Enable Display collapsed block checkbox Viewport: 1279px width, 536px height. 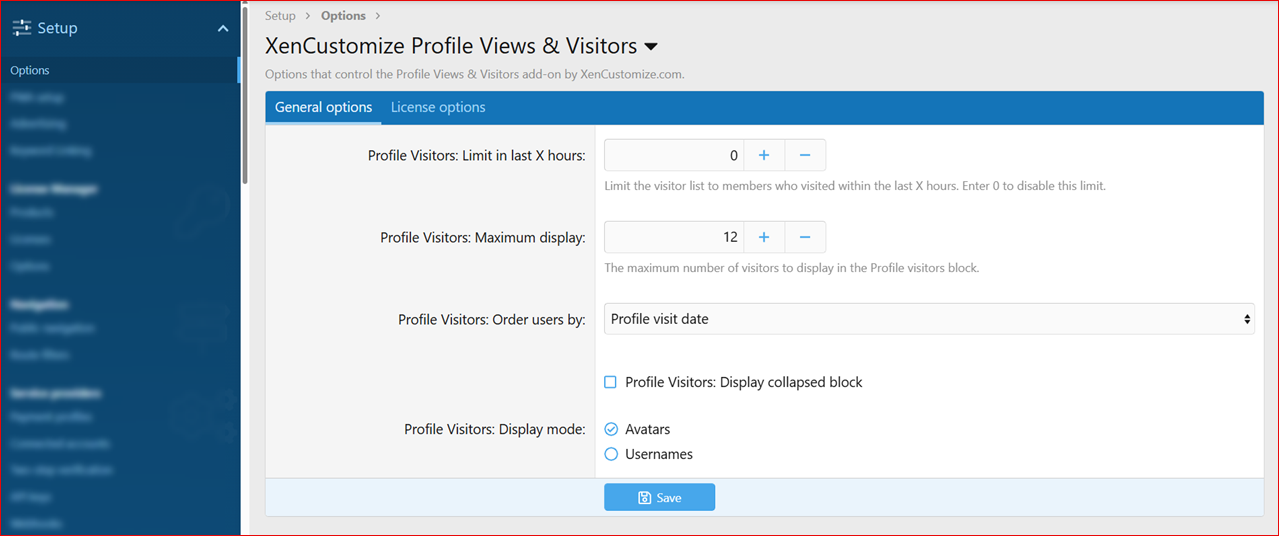click(611, 382)
